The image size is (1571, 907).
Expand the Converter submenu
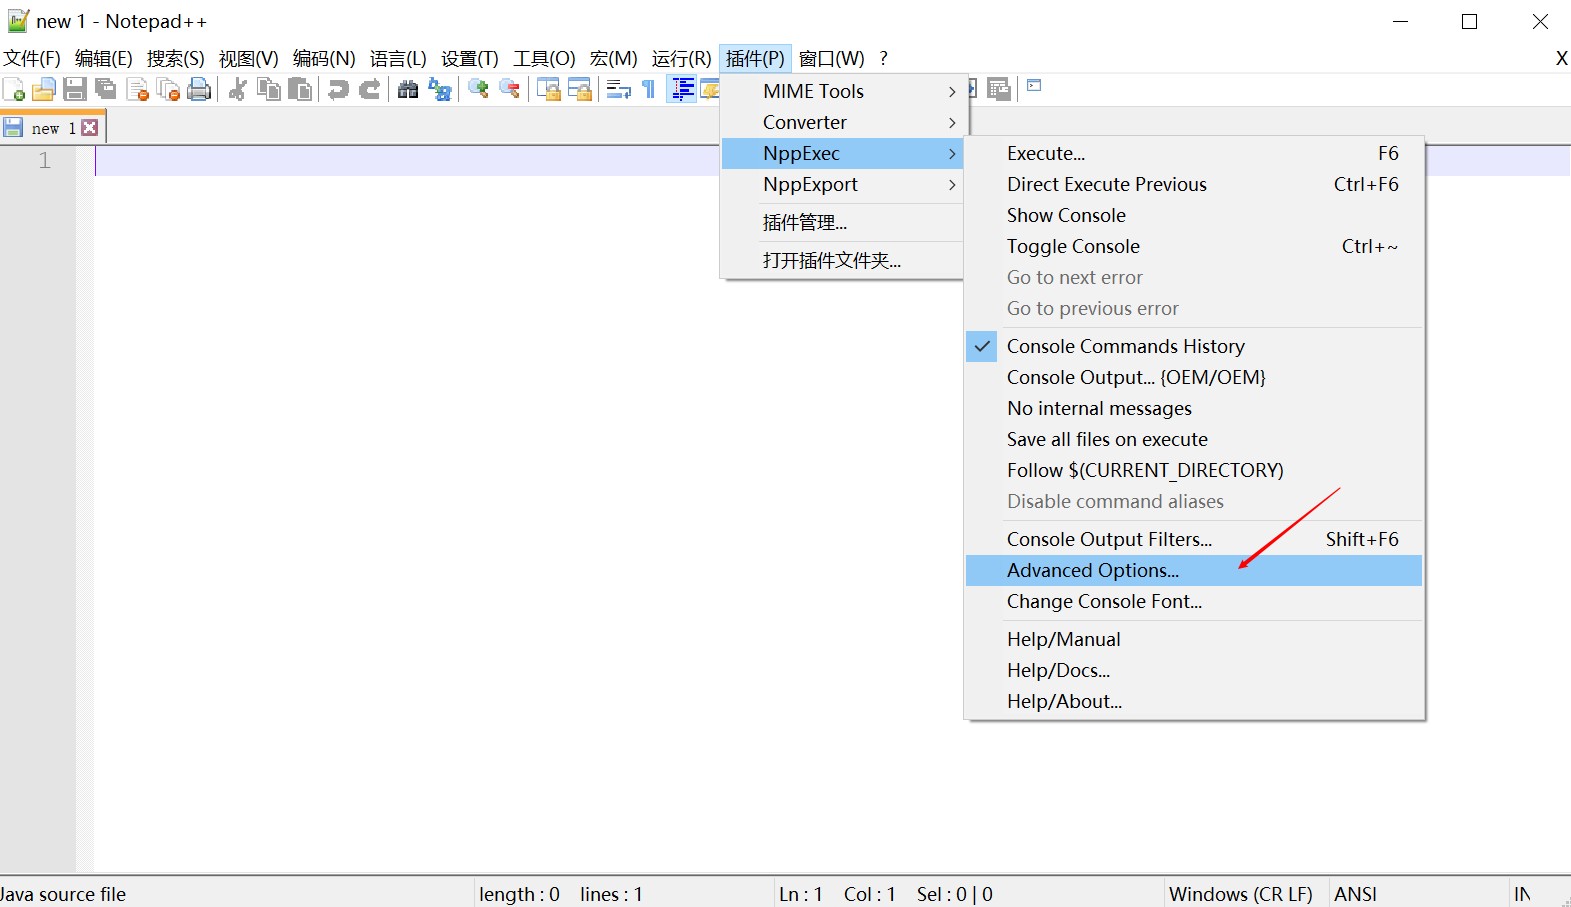(x=842, y=122)
